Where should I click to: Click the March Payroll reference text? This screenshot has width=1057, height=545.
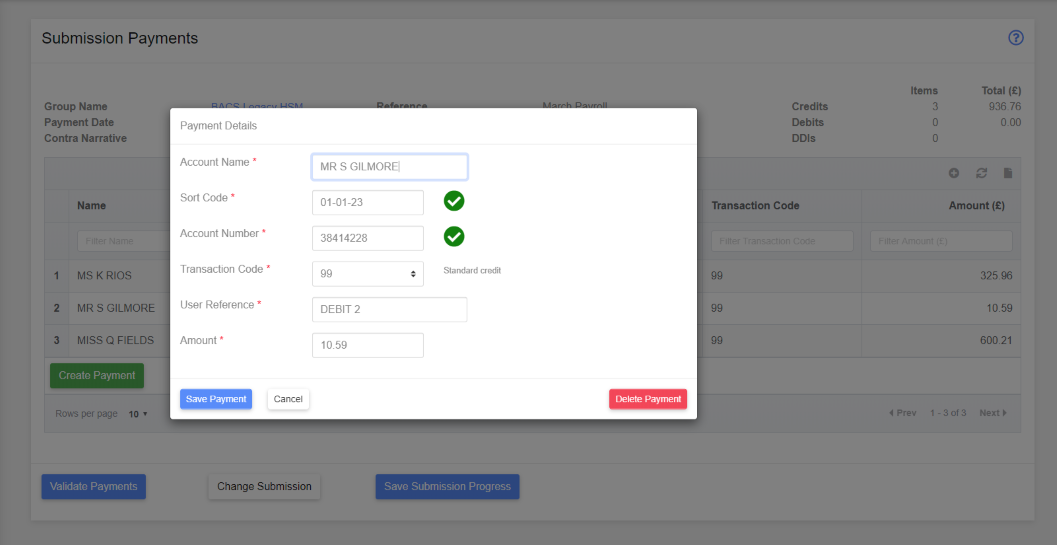[x=575, y=106]
